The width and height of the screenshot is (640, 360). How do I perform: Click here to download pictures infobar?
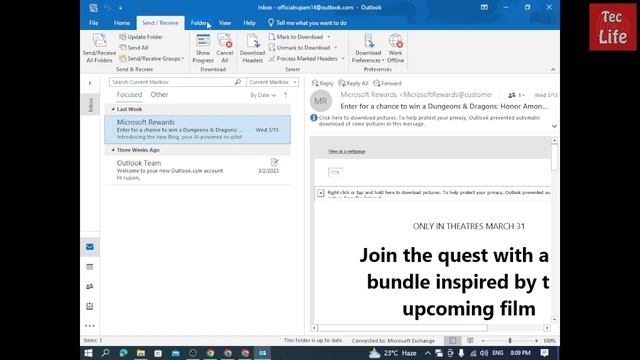(x=429, y=121)
